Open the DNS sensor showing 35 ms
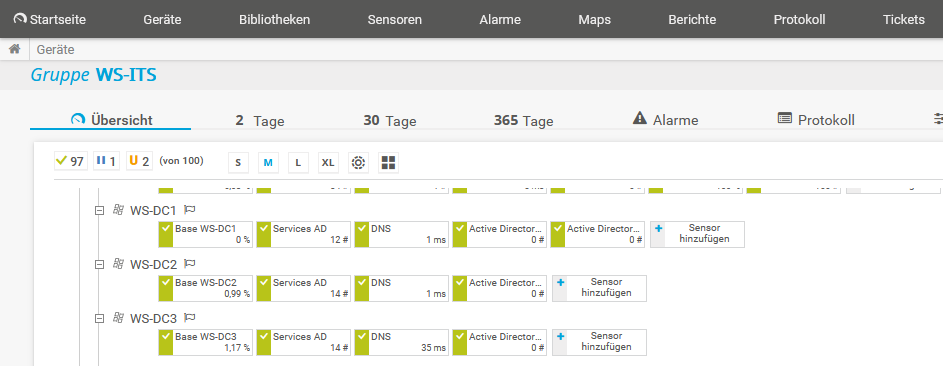The height and width of the screenshot is (366, 943). (x=402, y=343)
